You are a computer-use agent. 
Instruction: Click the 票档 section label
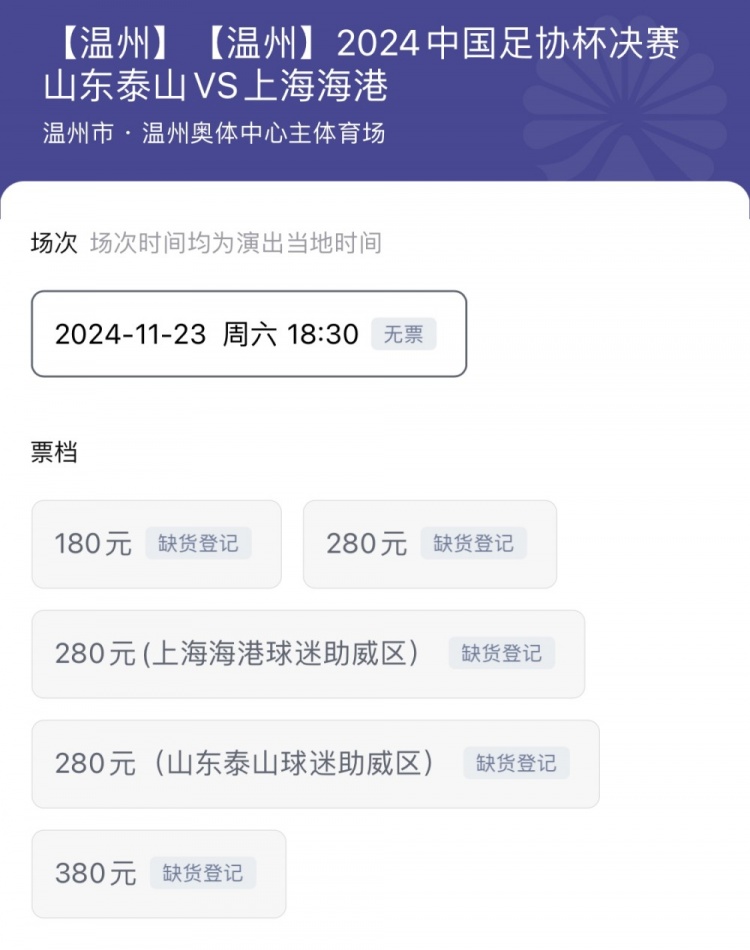[x=54, y=452]
